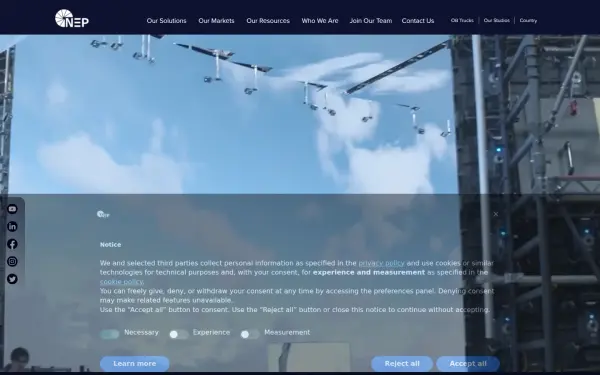Open the Country selector
The height and width of the screenshot is (375, 600).
pyautogui.click(x=528, y=20)
